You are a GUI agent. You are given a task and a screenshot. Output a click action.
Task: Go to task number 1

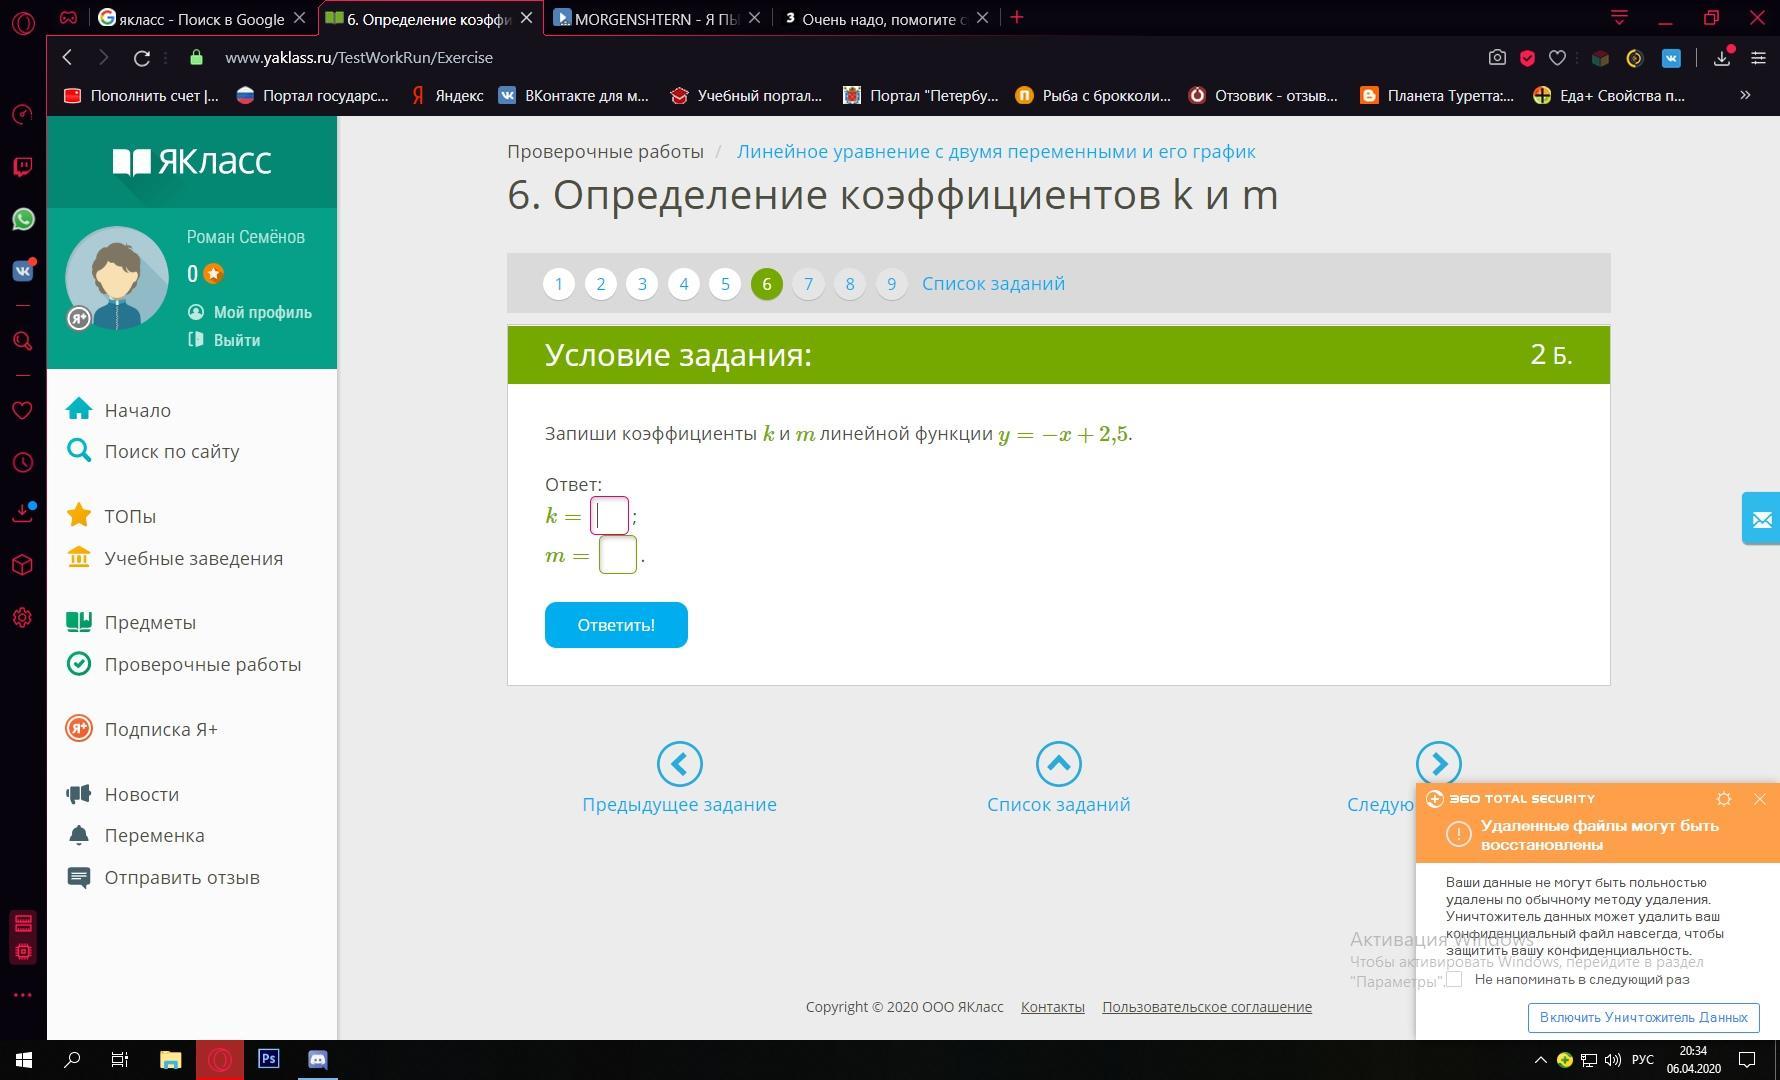click(x=559, y=284)
